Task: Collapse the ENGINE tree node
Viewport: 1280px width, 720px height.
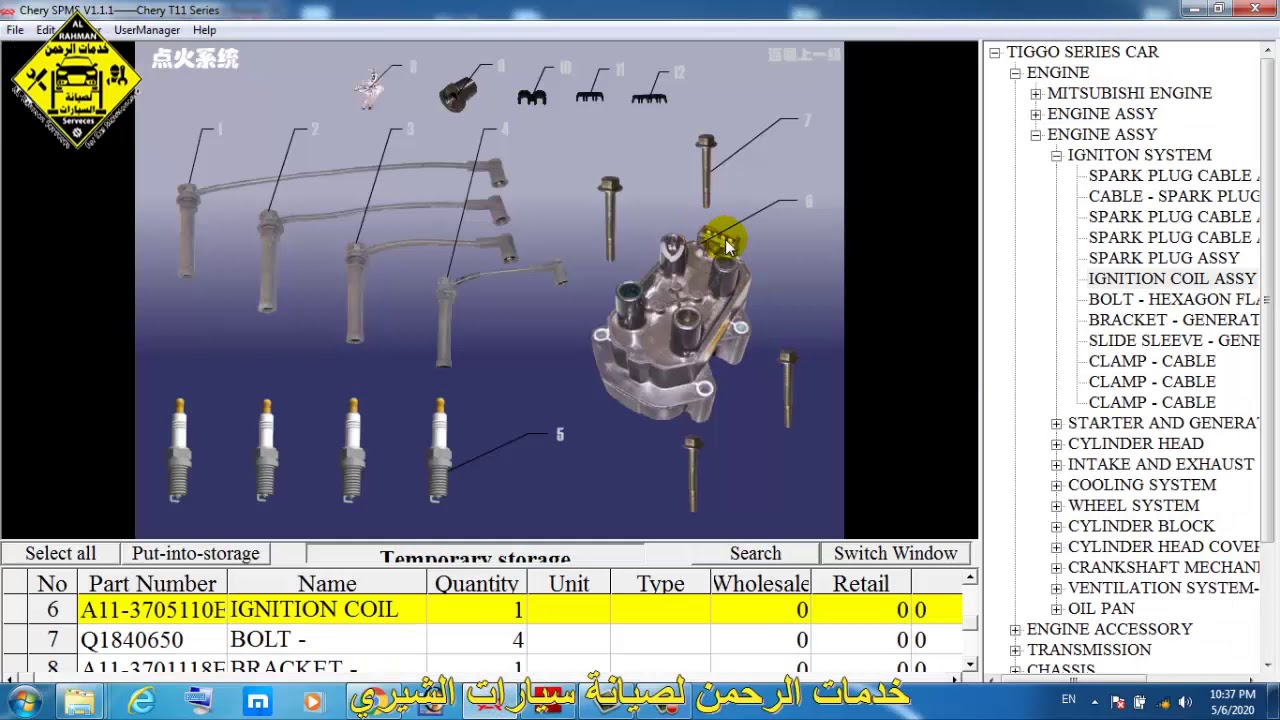Action: tap(1015, 73)
